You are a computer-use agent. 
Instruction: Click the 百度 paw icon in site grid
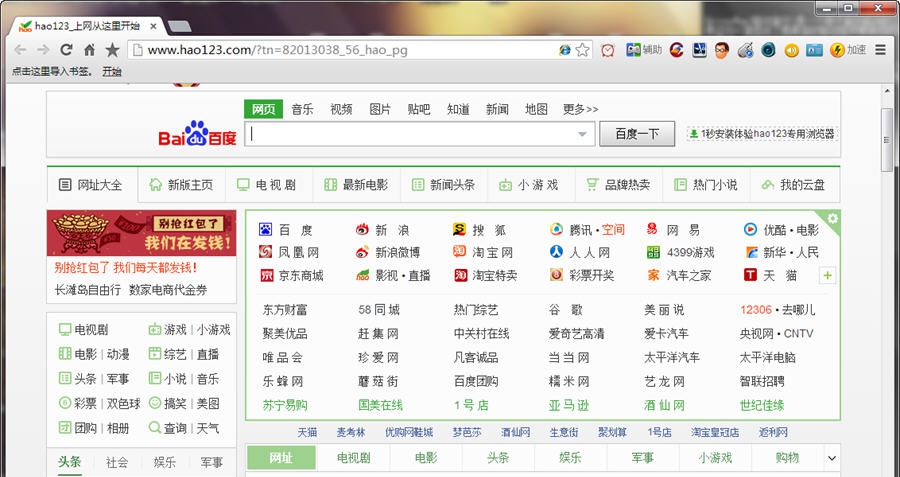pyautogui.click(x=265, y=230)
